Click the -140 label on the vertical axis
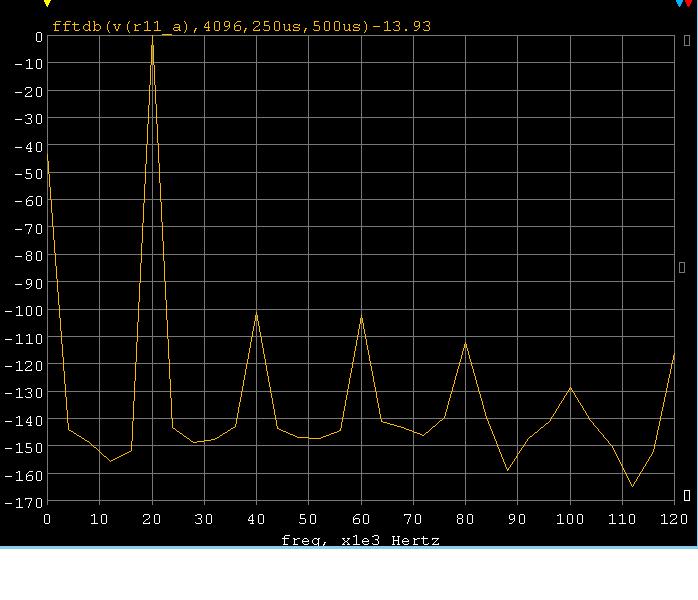The height and width of the screenshot is (600, 698). pos(24,420)
